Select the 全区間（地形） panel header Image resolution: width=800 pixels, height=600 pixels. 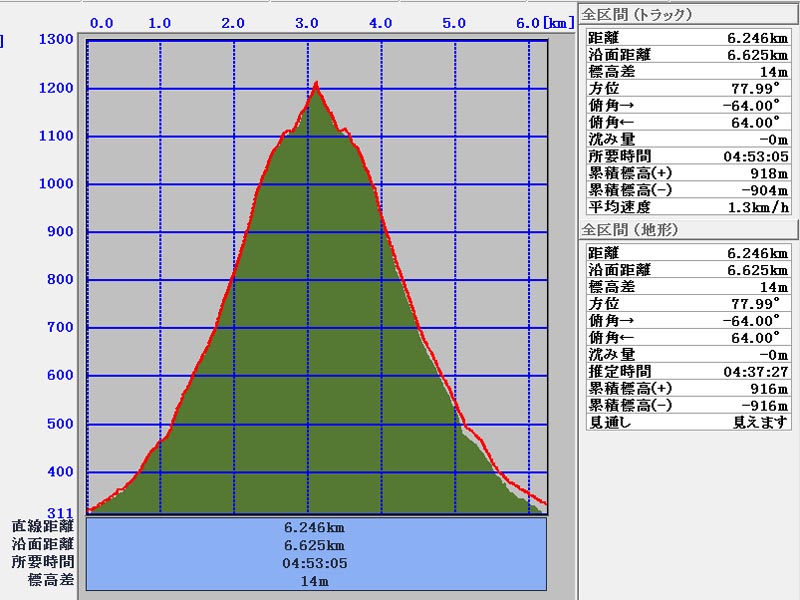(630, 230)
